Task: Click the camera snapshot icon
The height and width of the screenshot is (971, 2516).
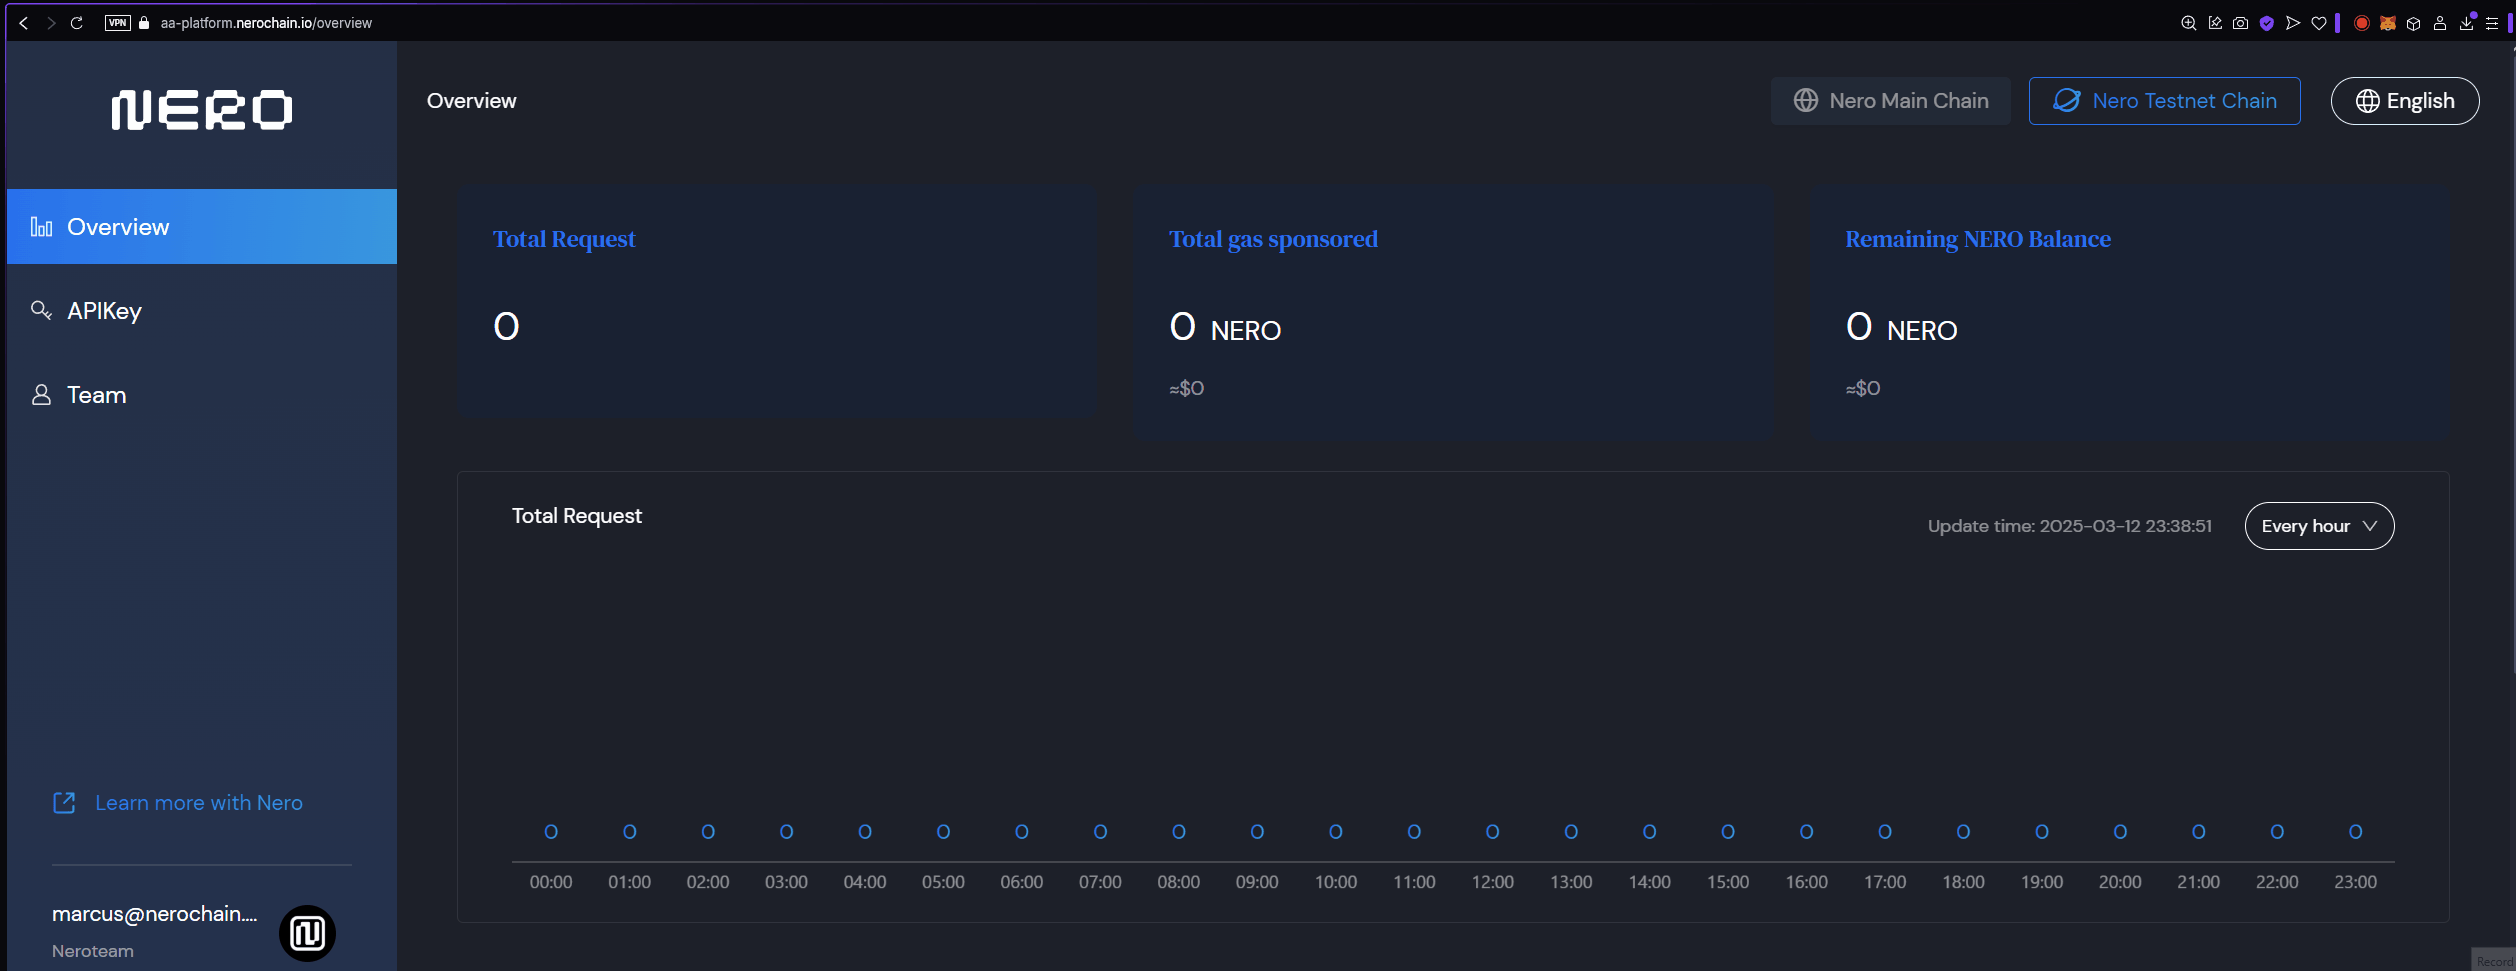Action: click(x=2240, y=23)
